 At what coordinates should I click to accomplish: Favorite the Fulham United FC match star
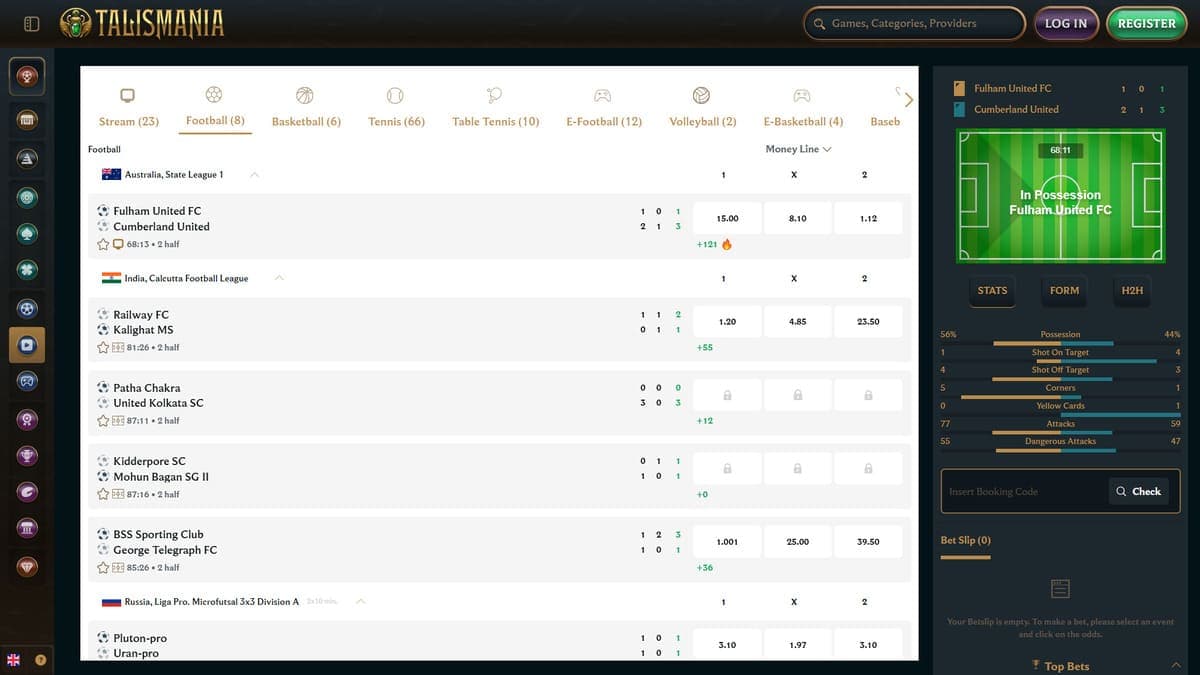coord(103,244)
